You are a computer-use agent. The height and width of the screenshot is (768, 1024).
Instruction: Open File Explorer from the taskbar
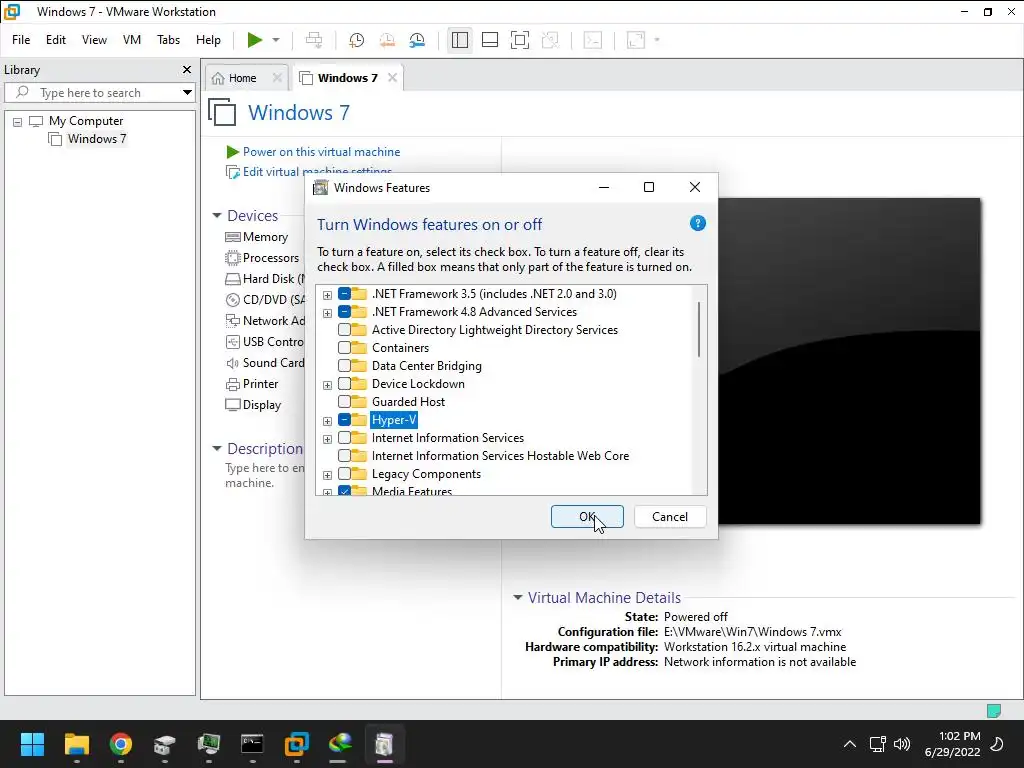click(x=76, y=744)
